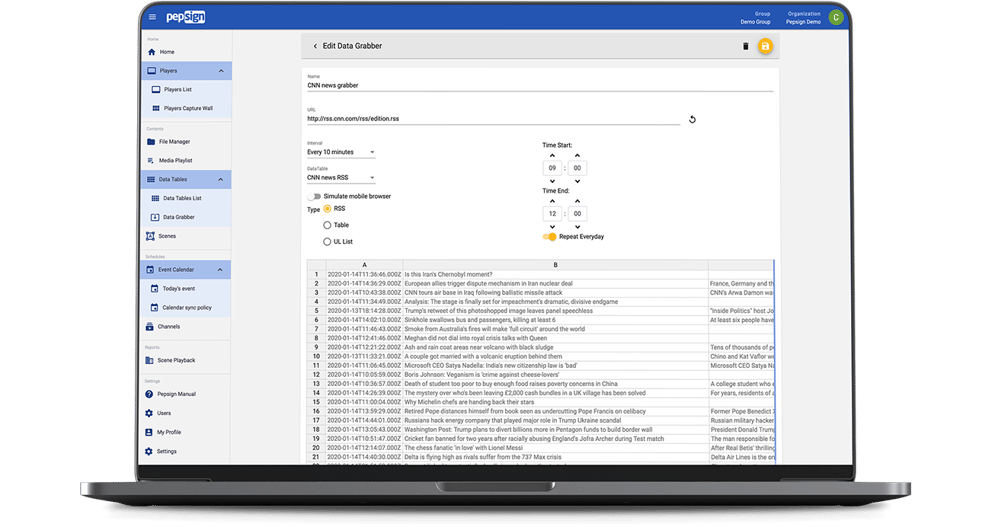Screen dimensions: 992x527
Task: Click the Home icon in sidebar
Action: click(x=151, y=52)
